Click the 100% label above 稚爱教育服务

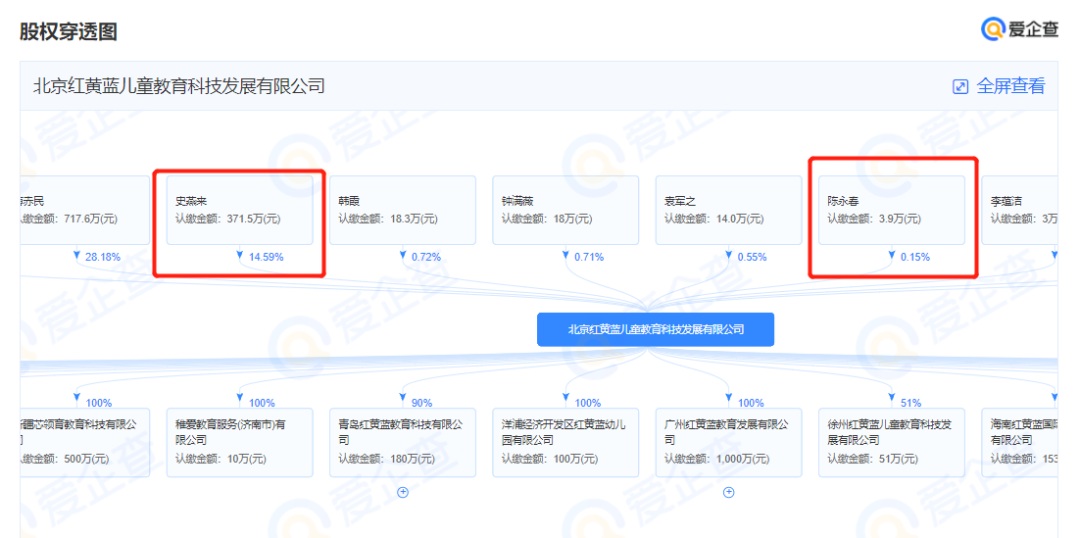(x=262, y=403)
